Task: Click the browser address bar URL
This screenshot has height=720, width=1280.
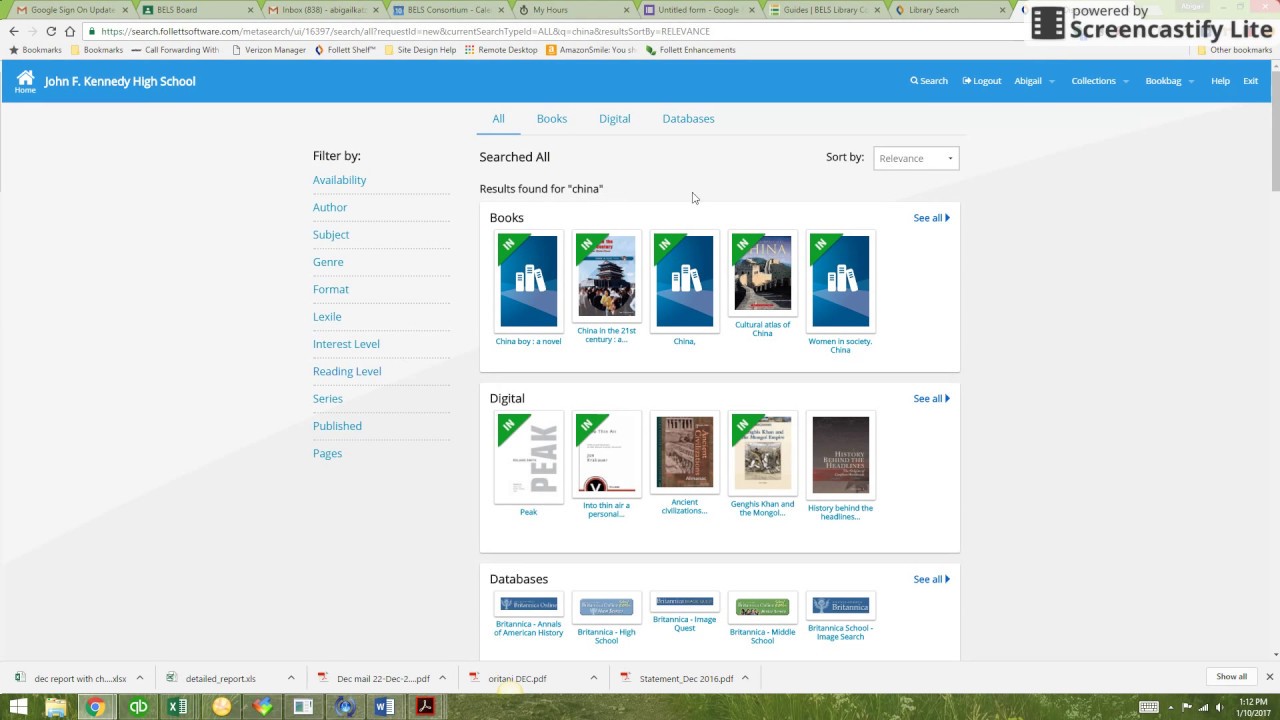Action: click(x=405, y=31)
